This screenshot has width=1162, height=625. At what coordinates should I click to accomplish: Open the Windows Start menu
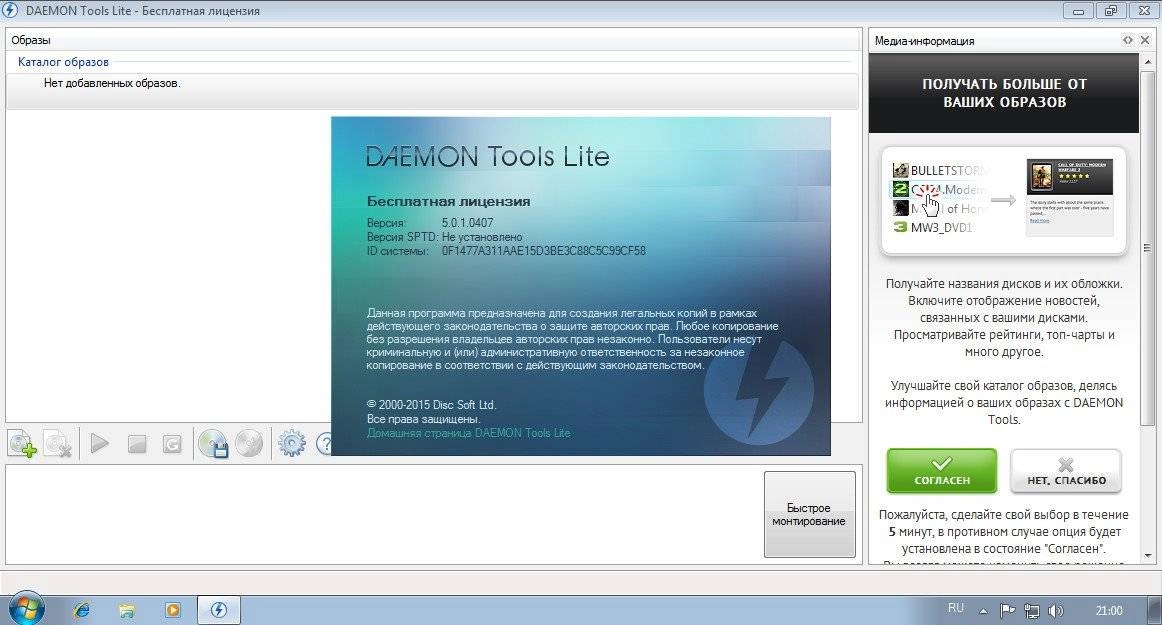26,609
